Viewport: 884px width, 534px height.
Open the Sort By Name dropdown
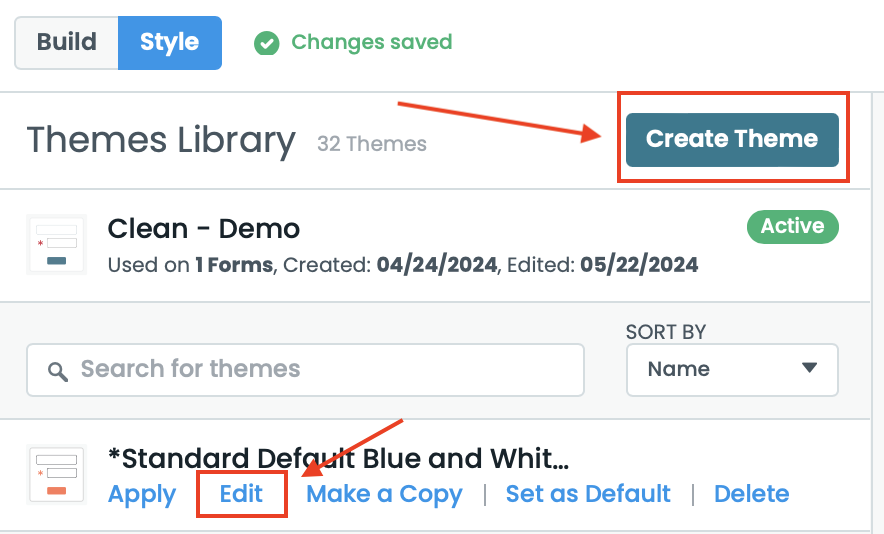point(731,370)
